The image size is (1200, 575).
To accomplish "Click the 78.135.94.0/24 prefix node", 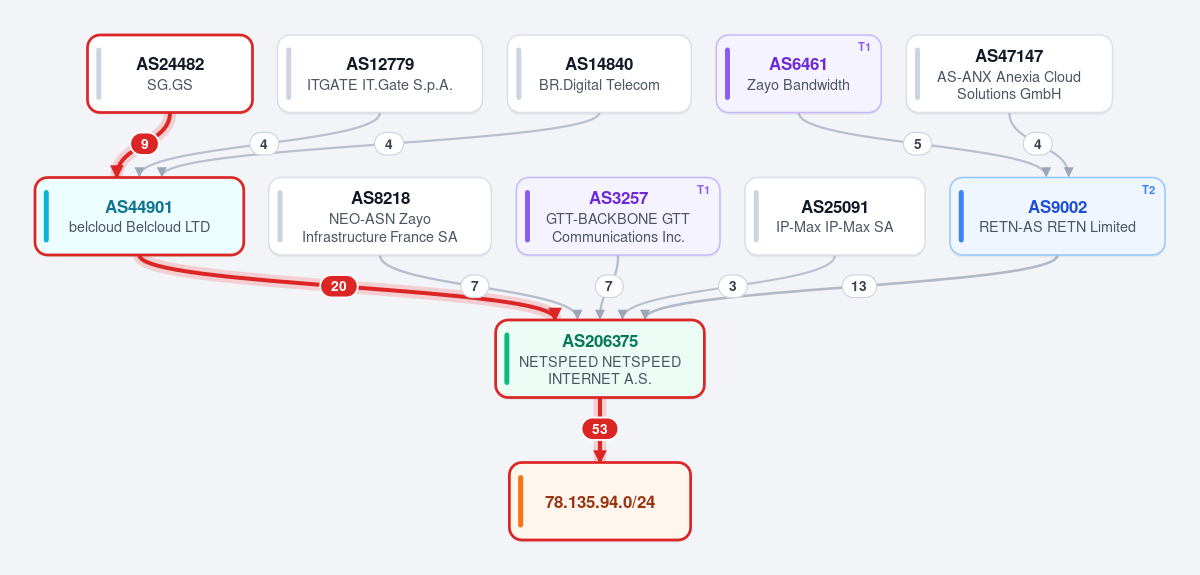I will (x=600, y=501).
